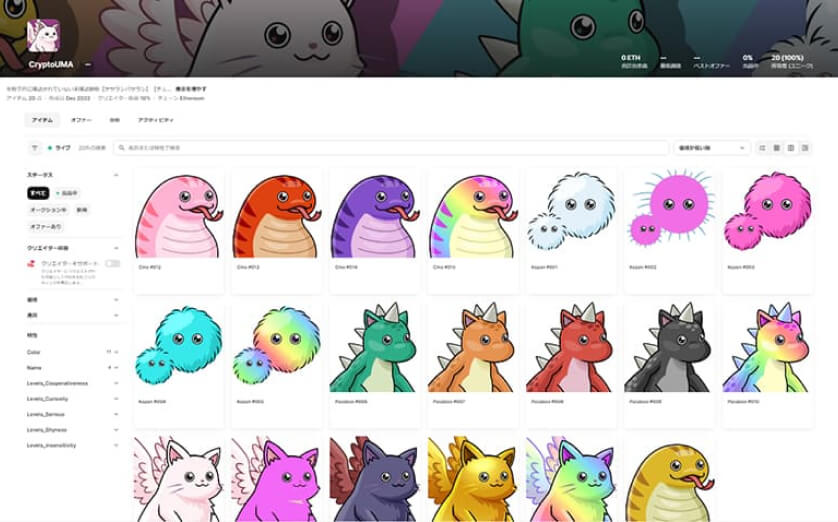The width and height of the screenshot is (838, 522).
Task: Open the rainbow winged cat item
Action: pyautogui.click(x=571, y=479)
